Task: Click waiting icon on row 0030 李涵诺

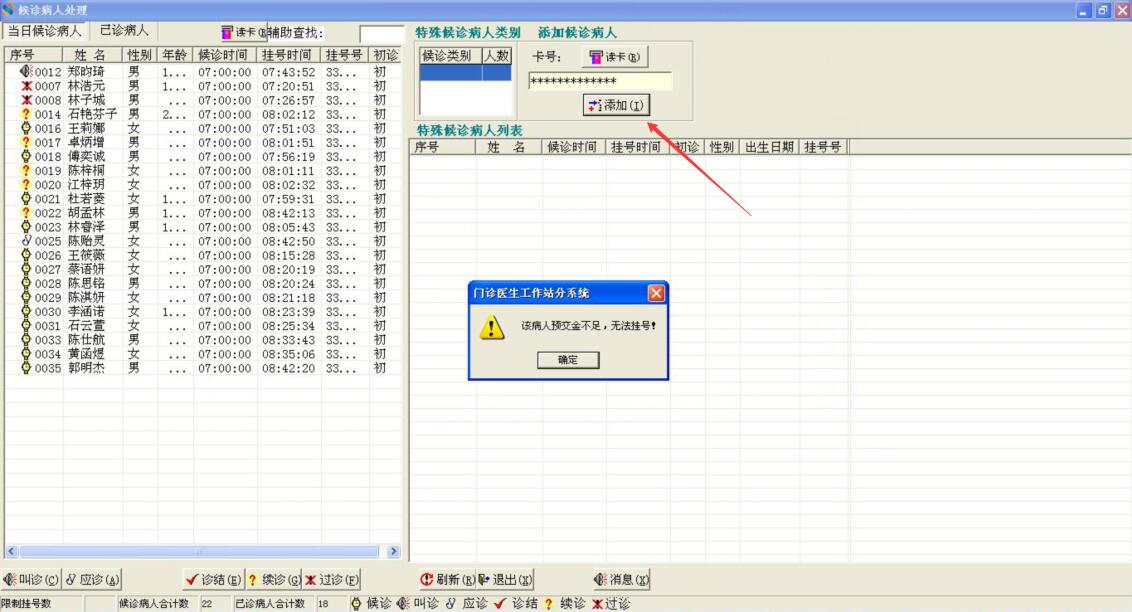Action: 26,311
